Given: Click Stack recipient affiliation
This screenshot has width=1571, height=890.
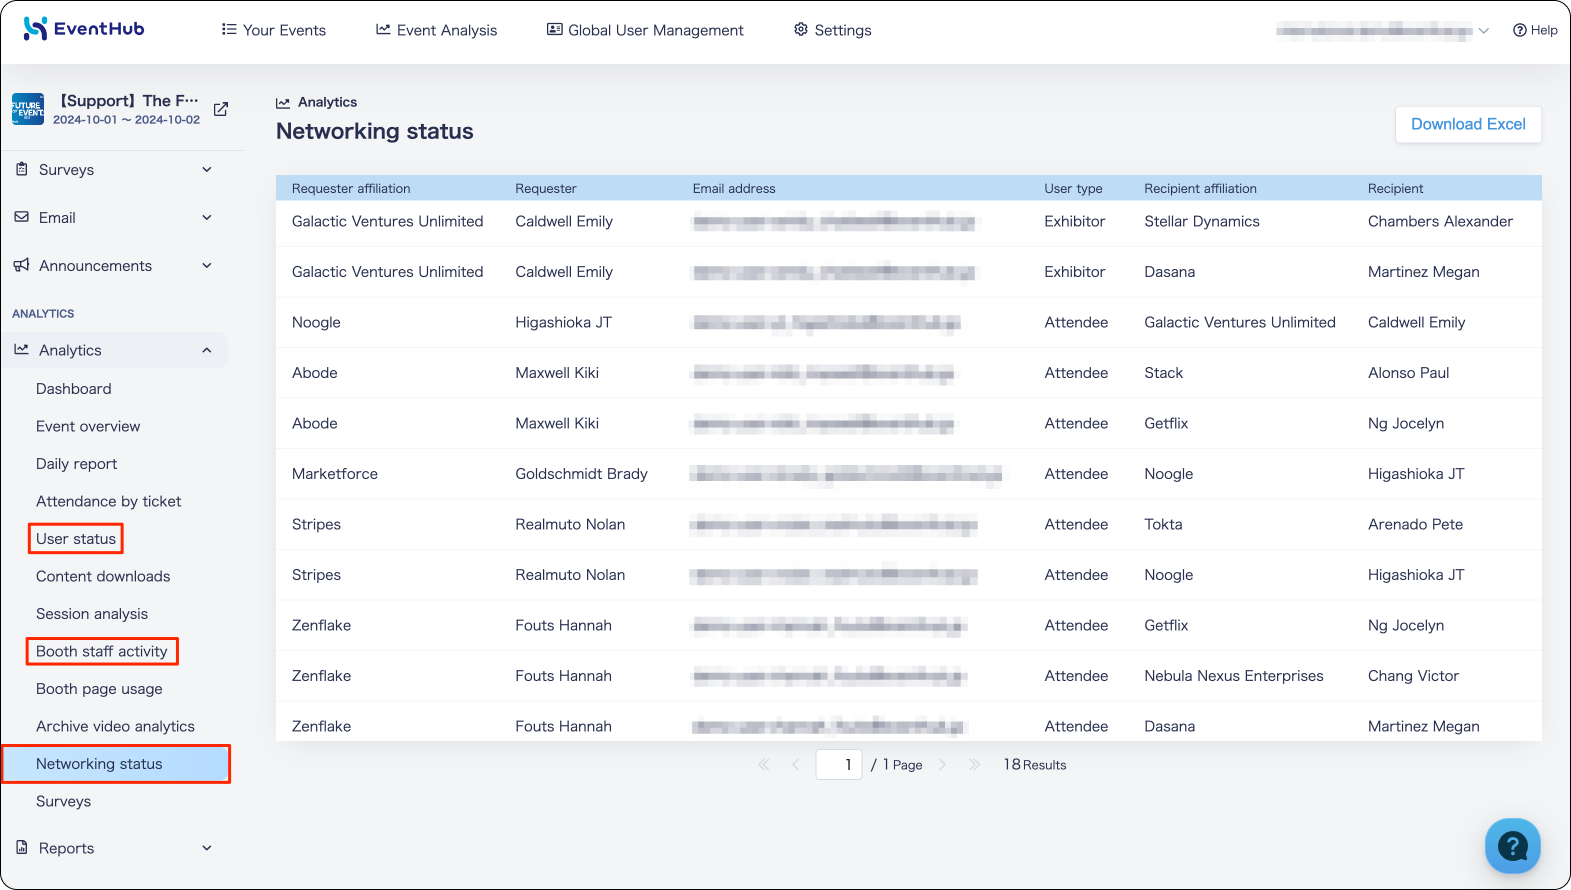Looking at the screenshot, I should (1163, 373).
